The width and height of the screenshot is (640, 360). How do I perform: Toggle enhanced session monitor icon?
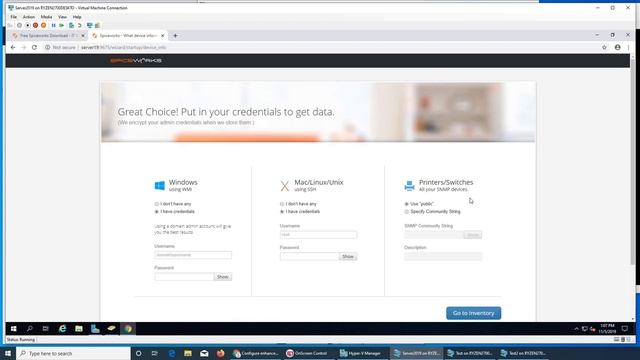tap(89, 25)
